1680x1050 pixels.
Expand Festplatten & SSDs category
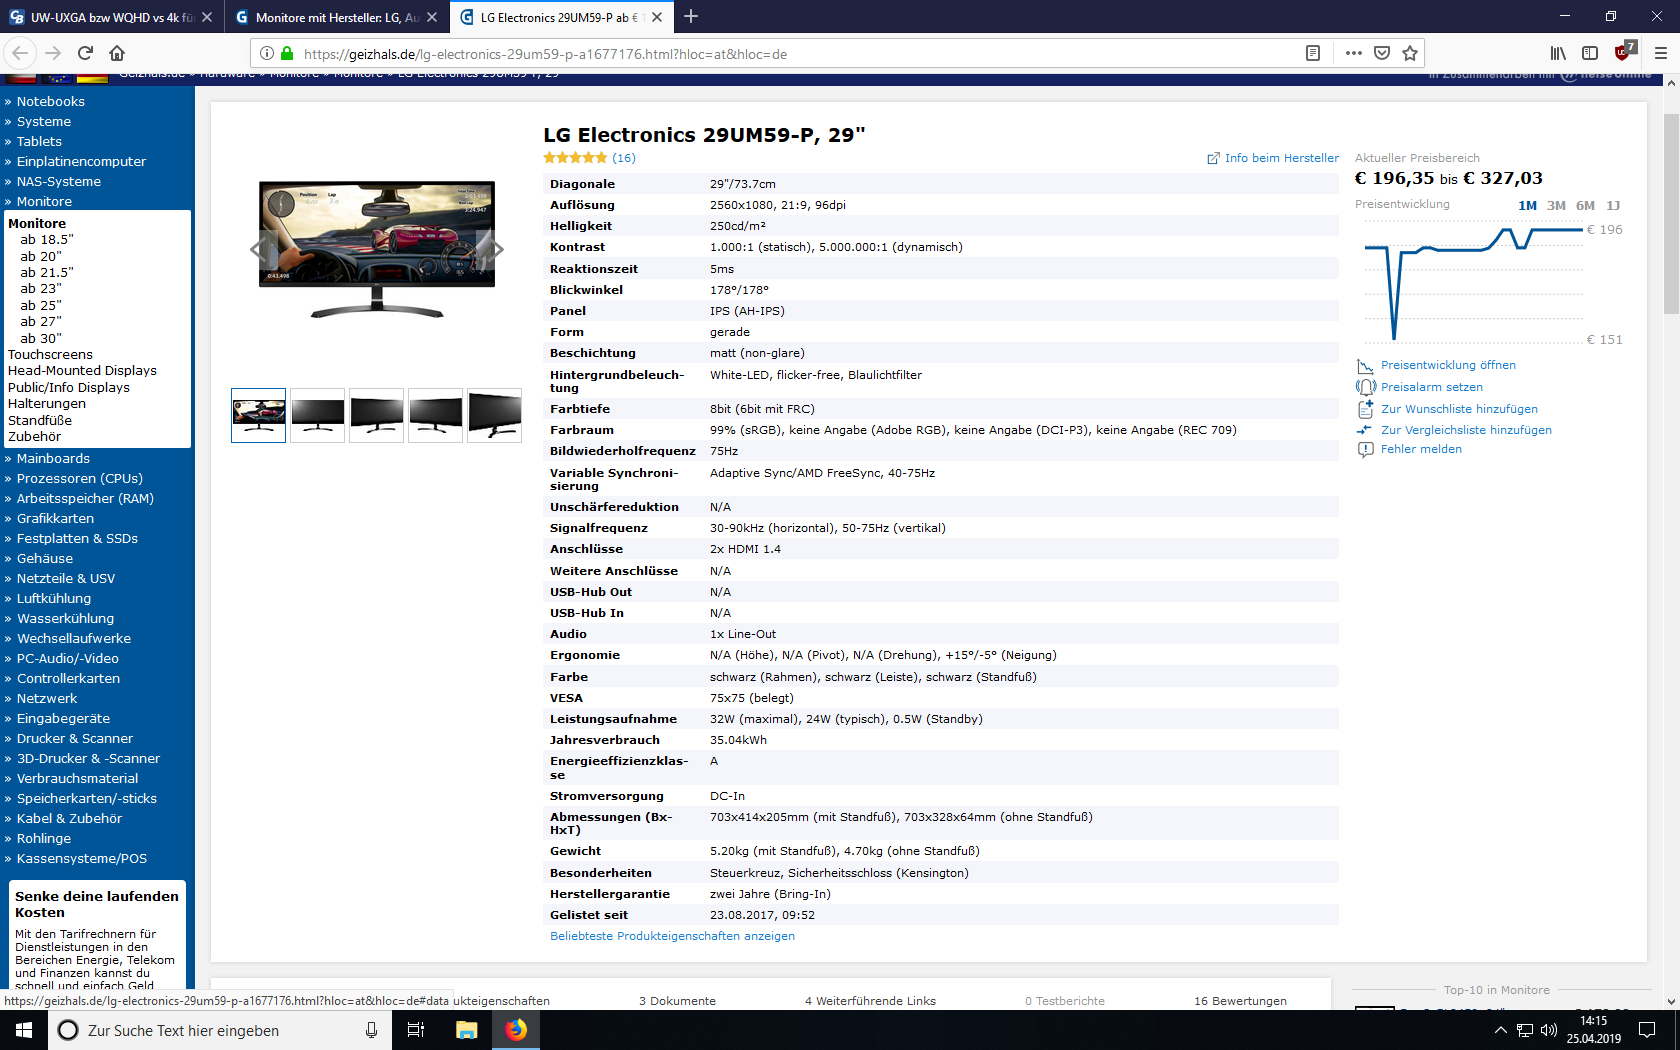77,538
